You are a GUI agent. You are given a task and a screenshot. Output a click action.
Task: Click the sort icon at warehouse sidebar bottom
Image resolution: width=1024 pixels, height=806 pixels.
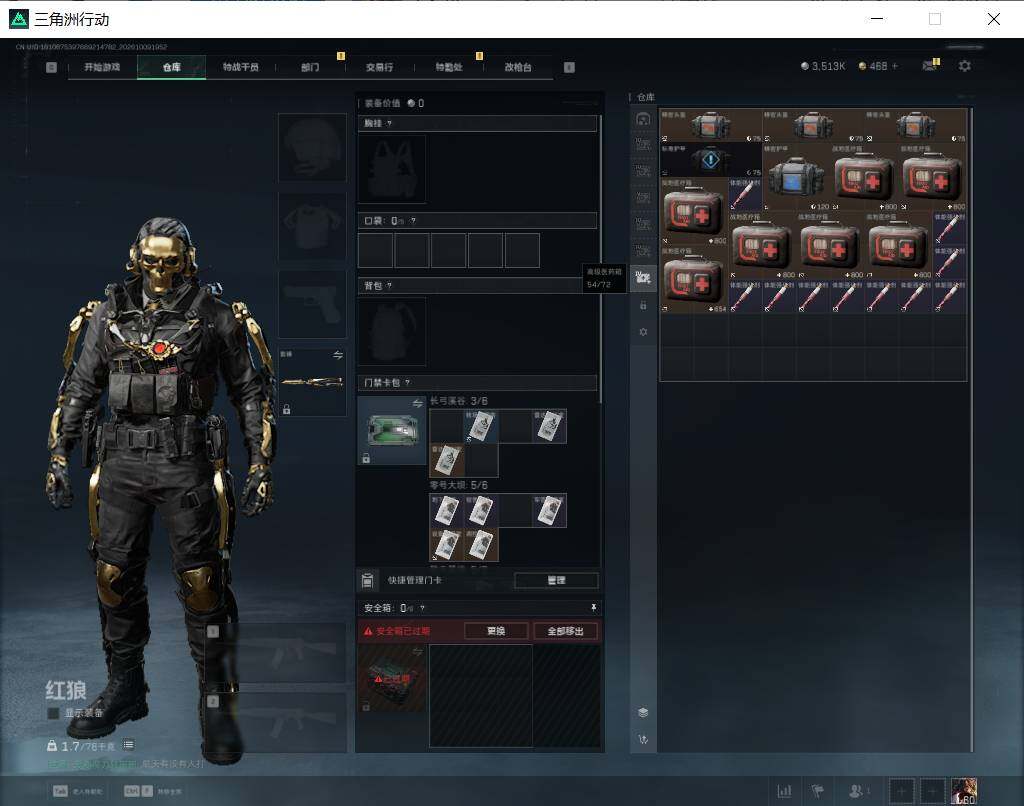coord(643,739)
